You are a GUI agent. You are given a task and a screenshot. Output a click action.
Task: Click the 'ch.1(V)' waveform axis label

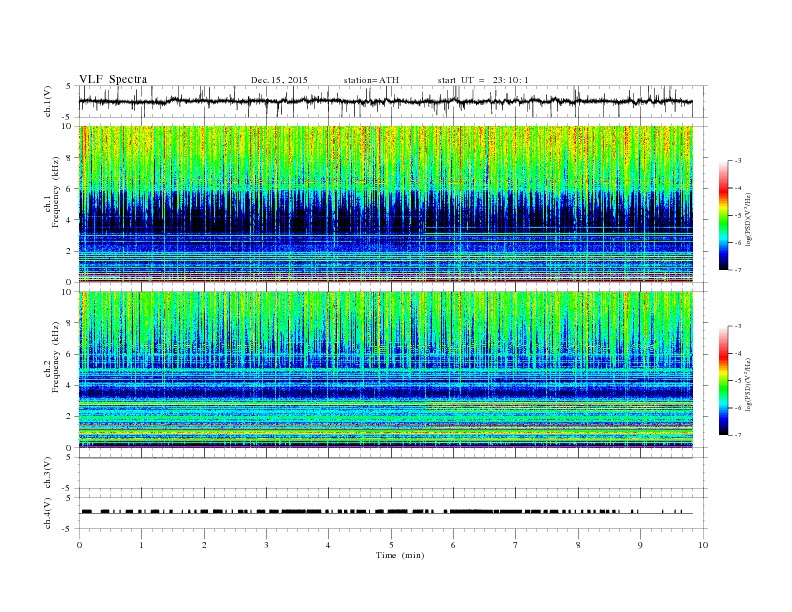[x=48, y=102]
